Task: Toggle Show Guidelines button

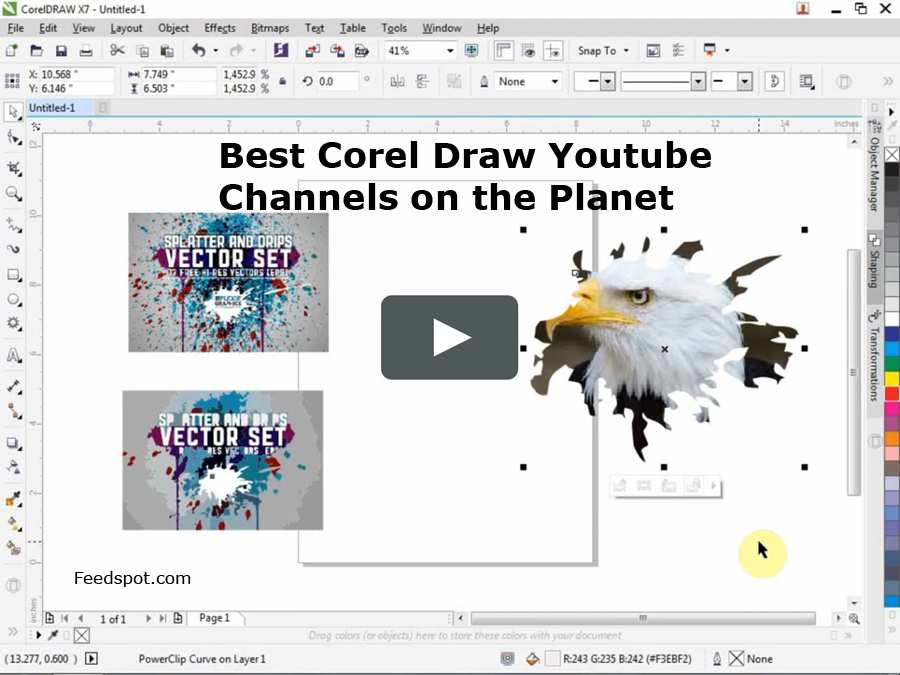Action: pos(553,51)
